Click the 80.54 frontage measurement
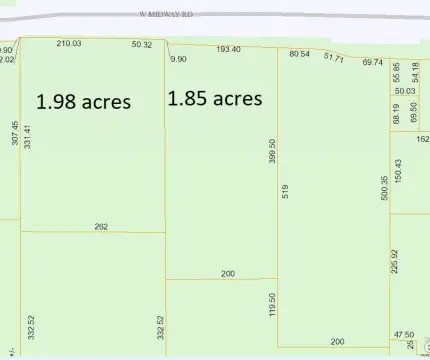This screenshot has width=430, height=360. point(300,54)
